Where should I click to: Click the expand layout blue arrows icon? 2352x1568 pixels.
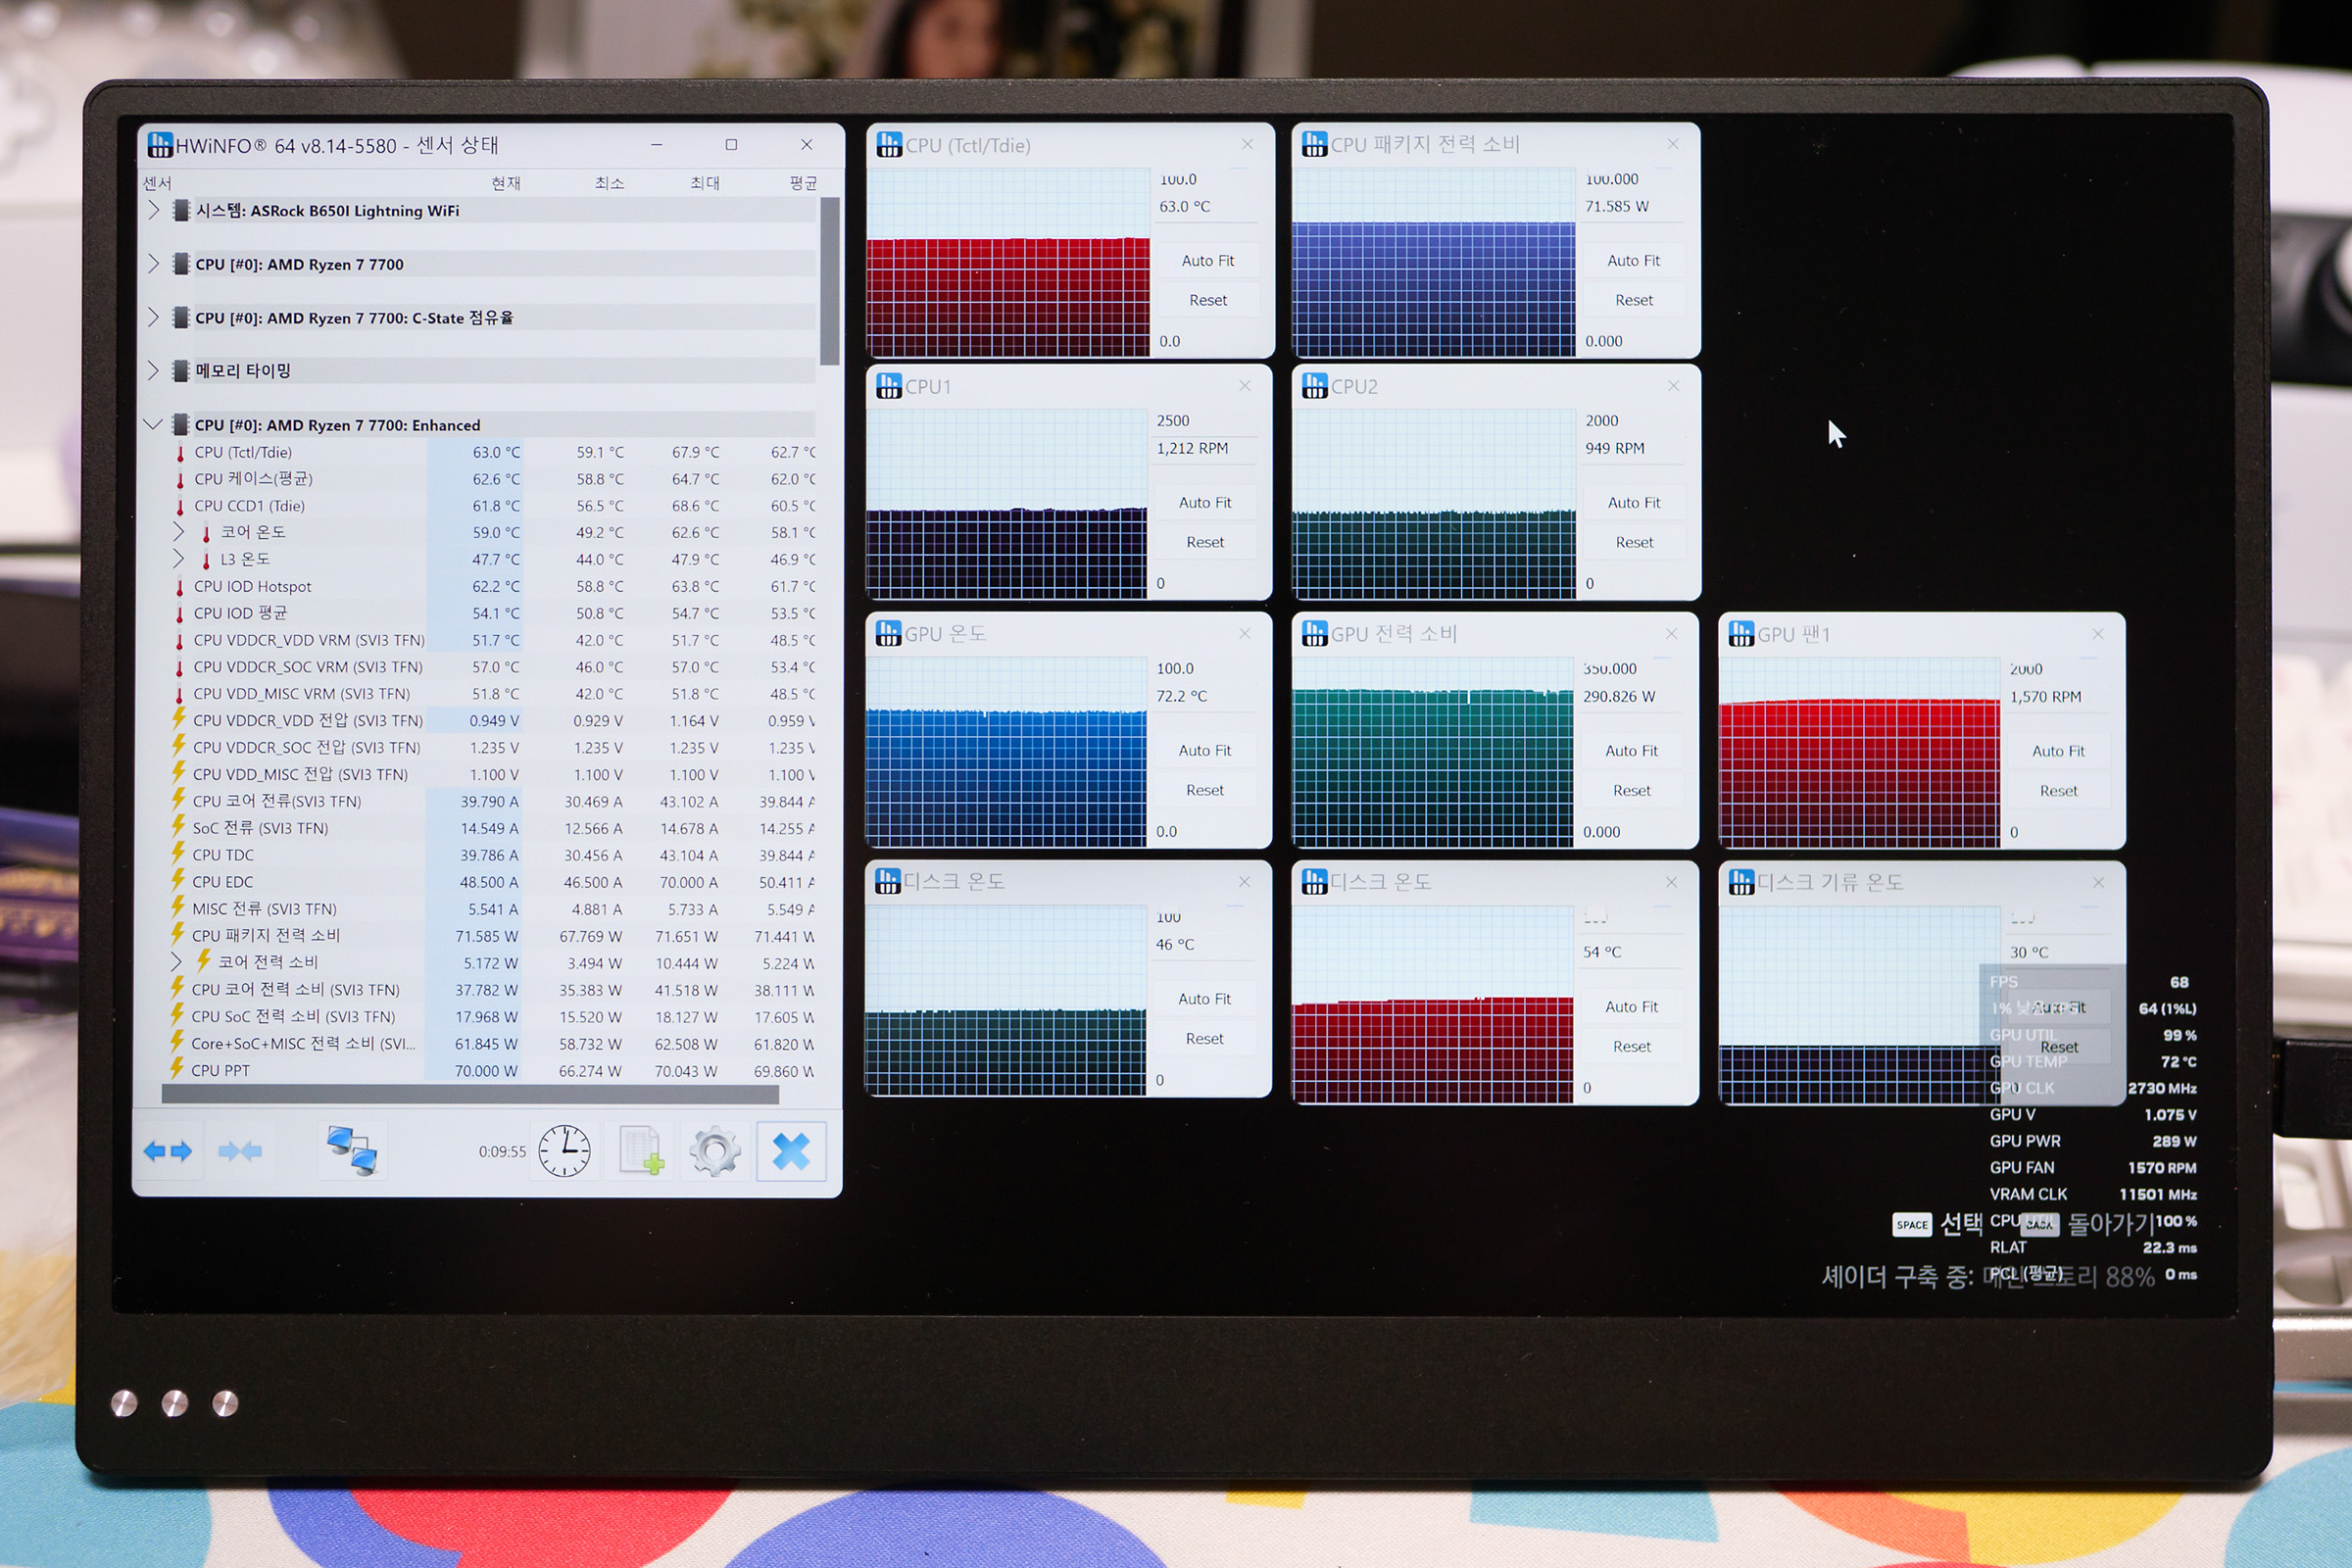[x=167, y=1151]
